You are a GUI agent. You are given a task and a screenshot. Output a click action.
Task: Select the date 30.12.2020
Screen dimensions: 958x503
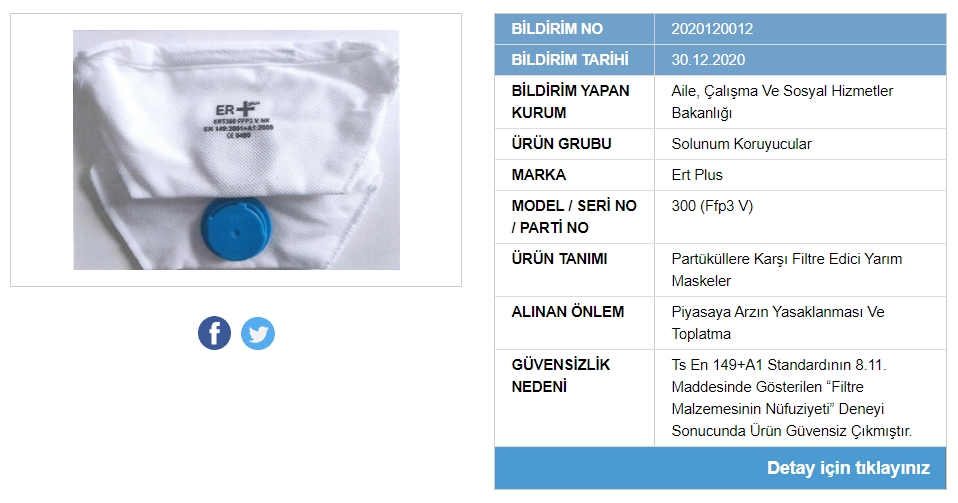[708, 60]
